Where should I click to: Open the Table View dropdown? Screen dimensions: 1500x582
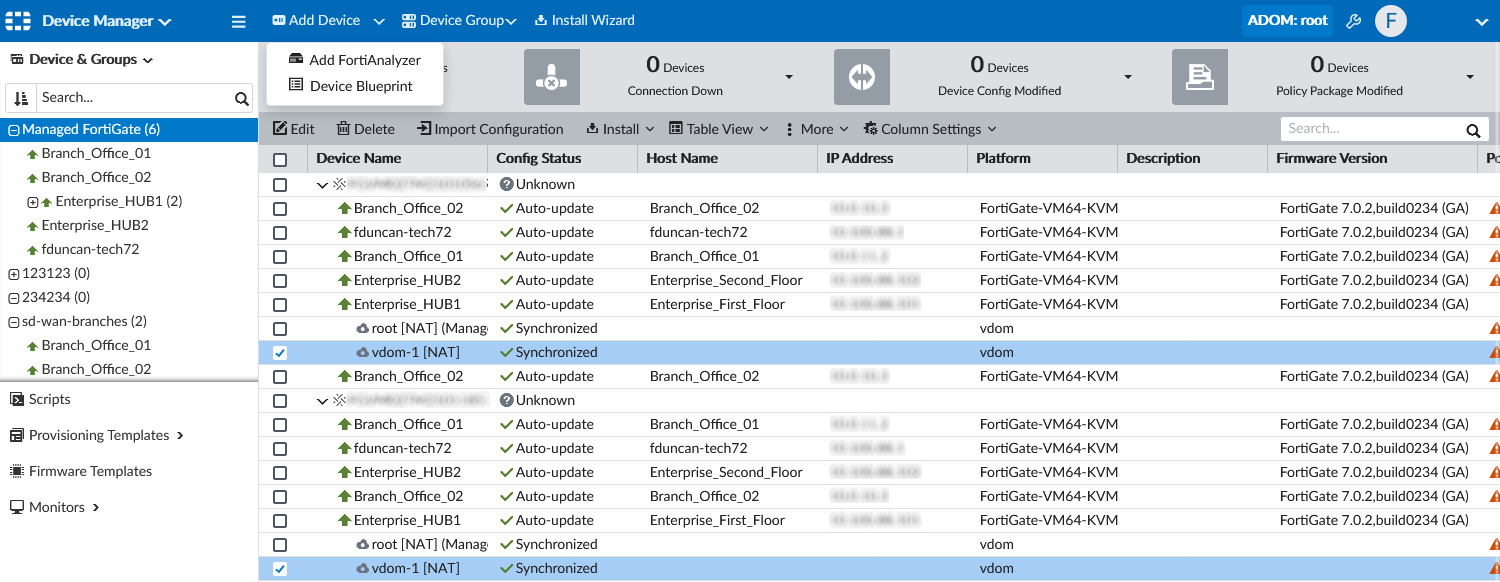(718, 129)
